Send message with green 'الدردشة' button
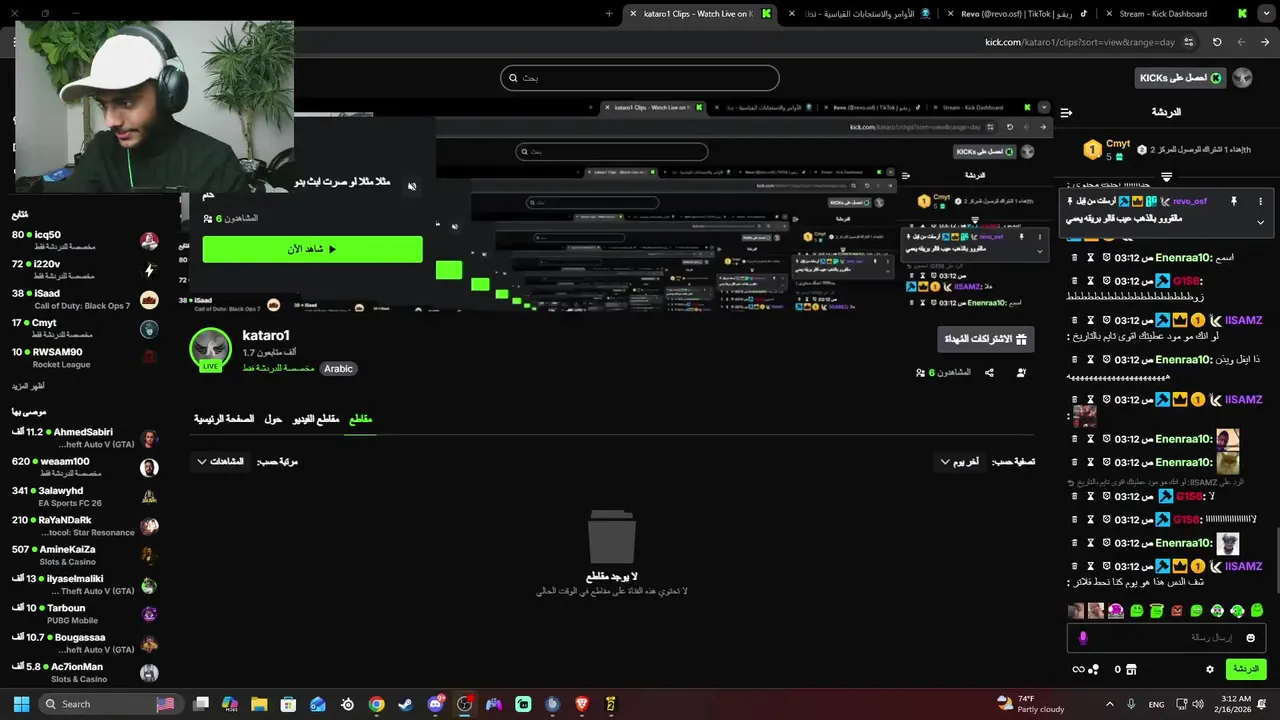Screen dimensions: 1280x720 [1246, 669]
